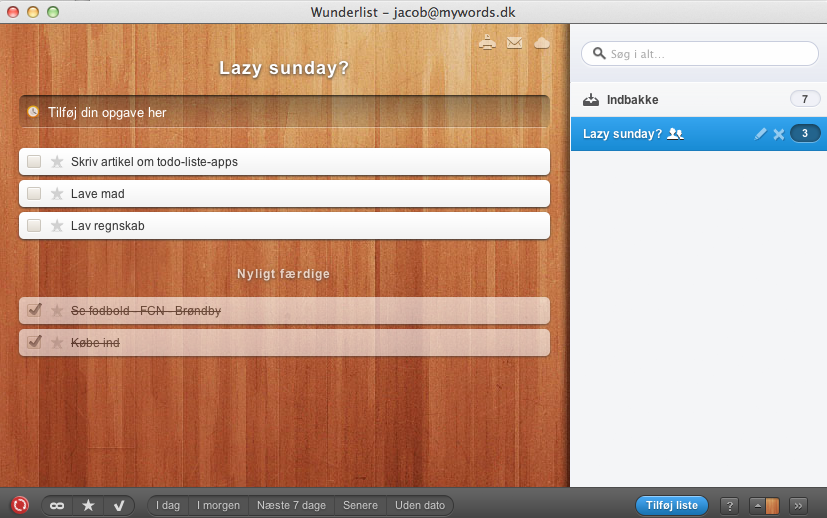Click the search magnifier icon
The image size is (827, 518).
pos(599,53)
